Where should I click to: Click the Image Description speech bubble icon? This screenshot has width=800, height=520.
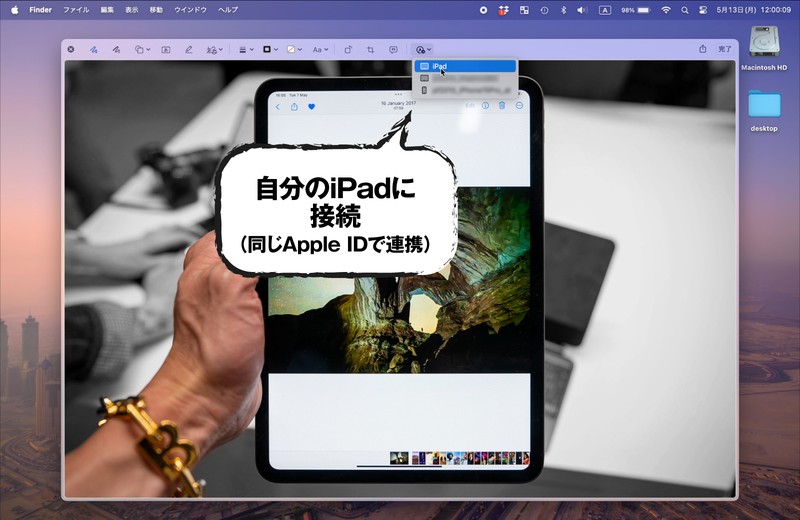pos(393,49)
